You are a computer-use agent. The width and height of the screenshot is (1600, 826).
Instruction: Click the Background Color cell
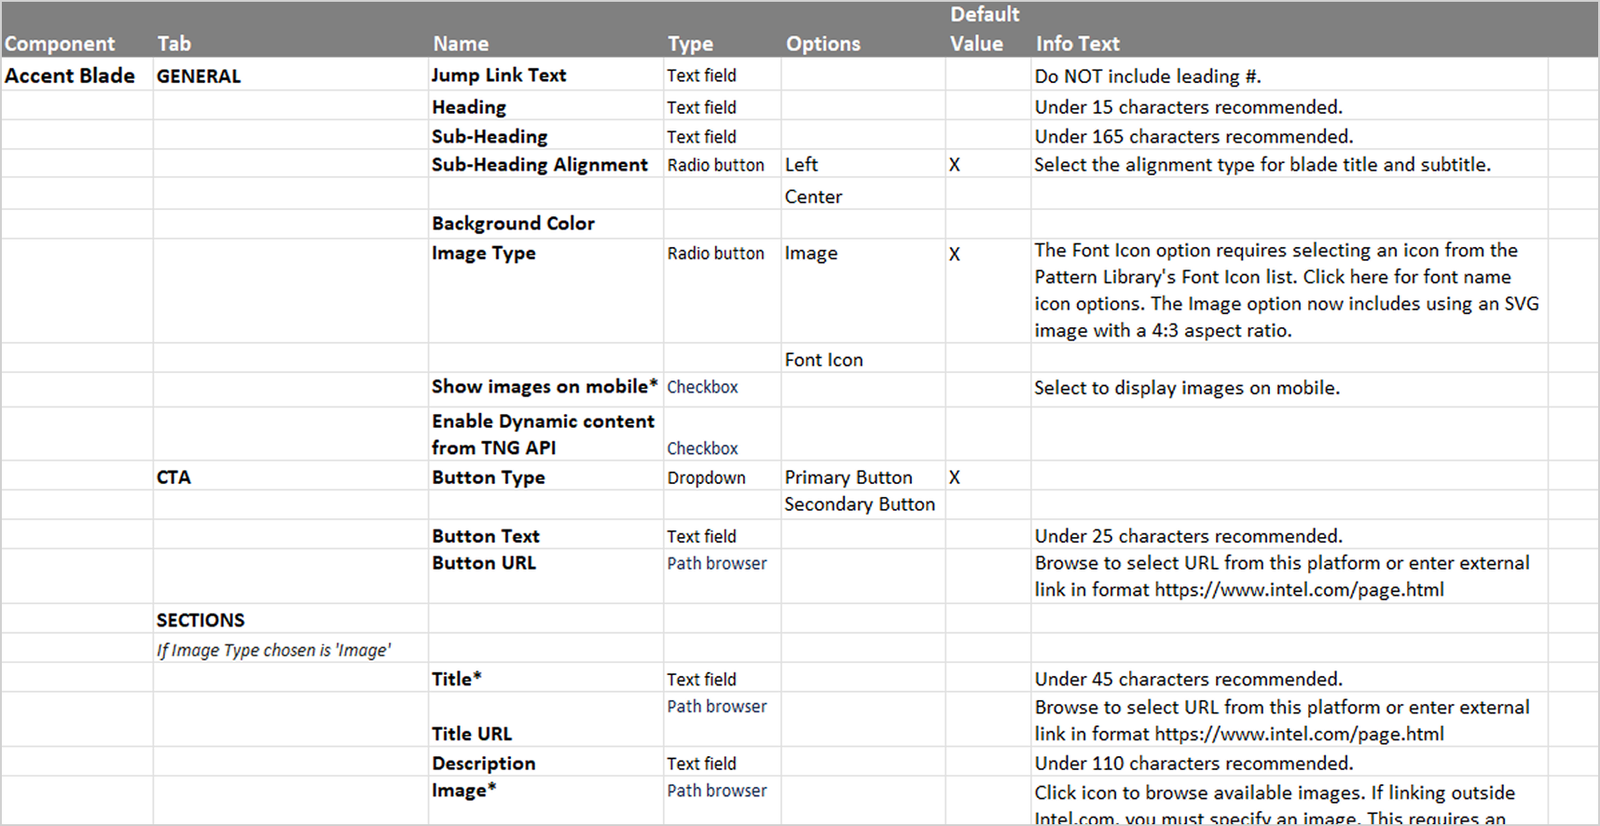coord(513,223)
